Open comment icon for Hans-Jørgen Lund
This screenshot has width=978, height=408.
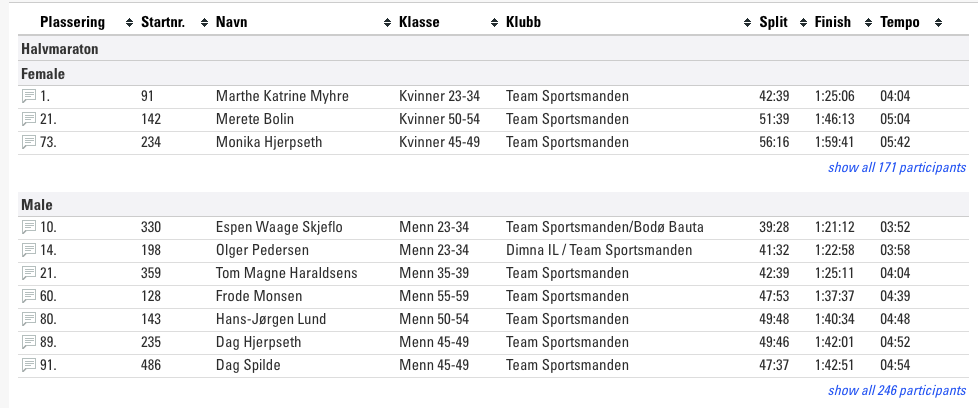[29, 319]
